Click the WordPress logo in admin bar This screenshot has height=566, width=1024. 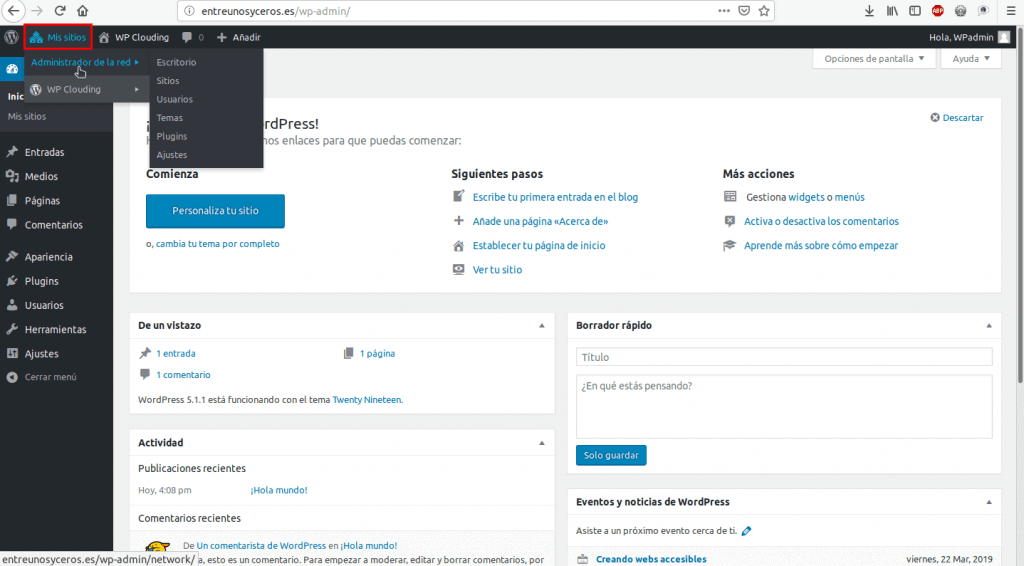[11, 37]
